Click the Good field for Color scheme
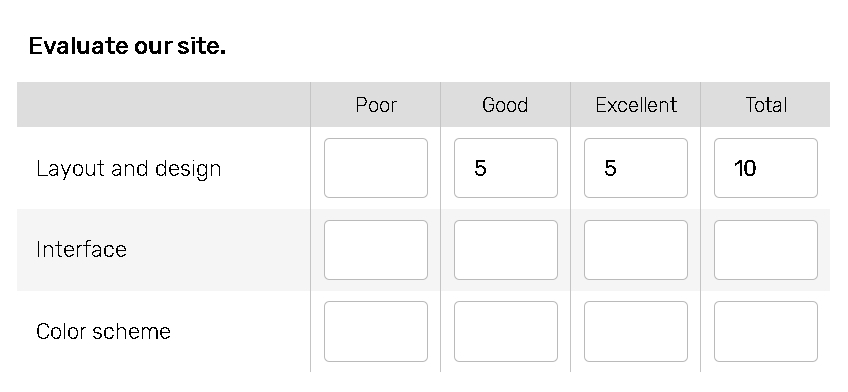The width and height of the screenshot is (848, 392). point(506,331)
